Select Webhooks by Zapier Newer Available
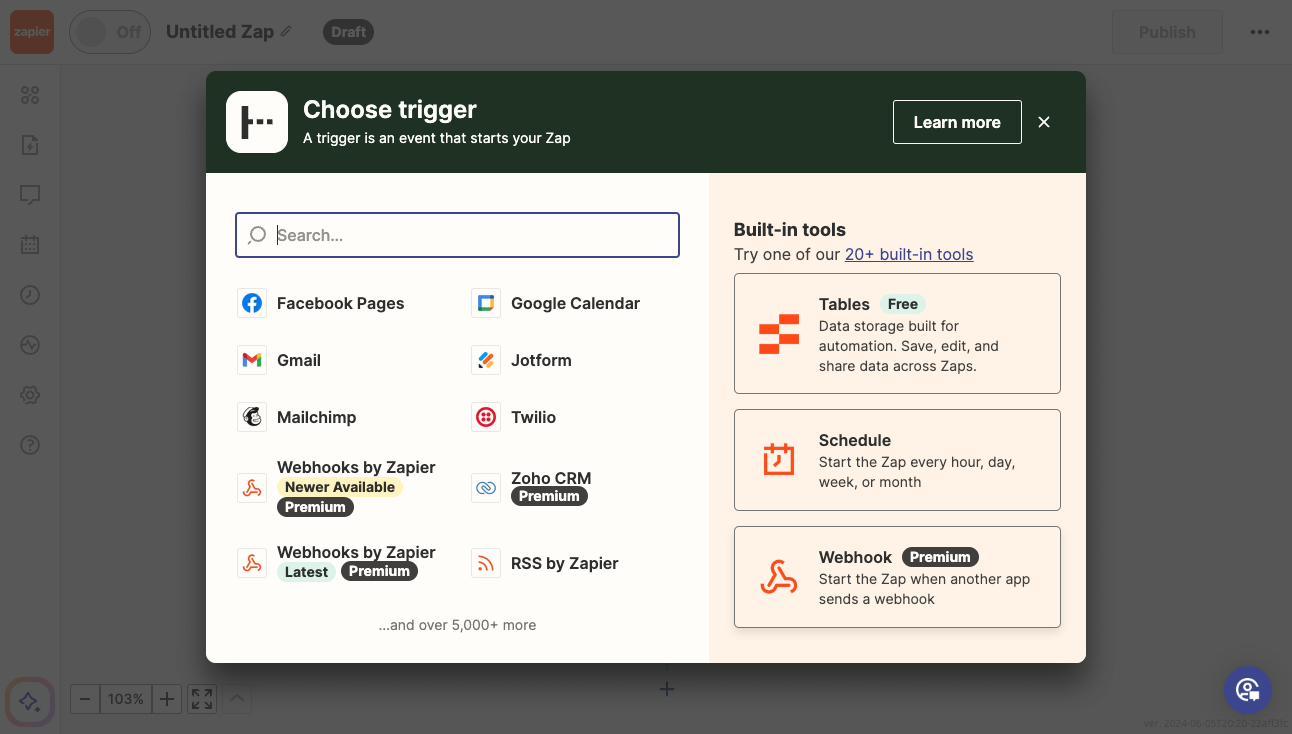 tap(337, 487)
